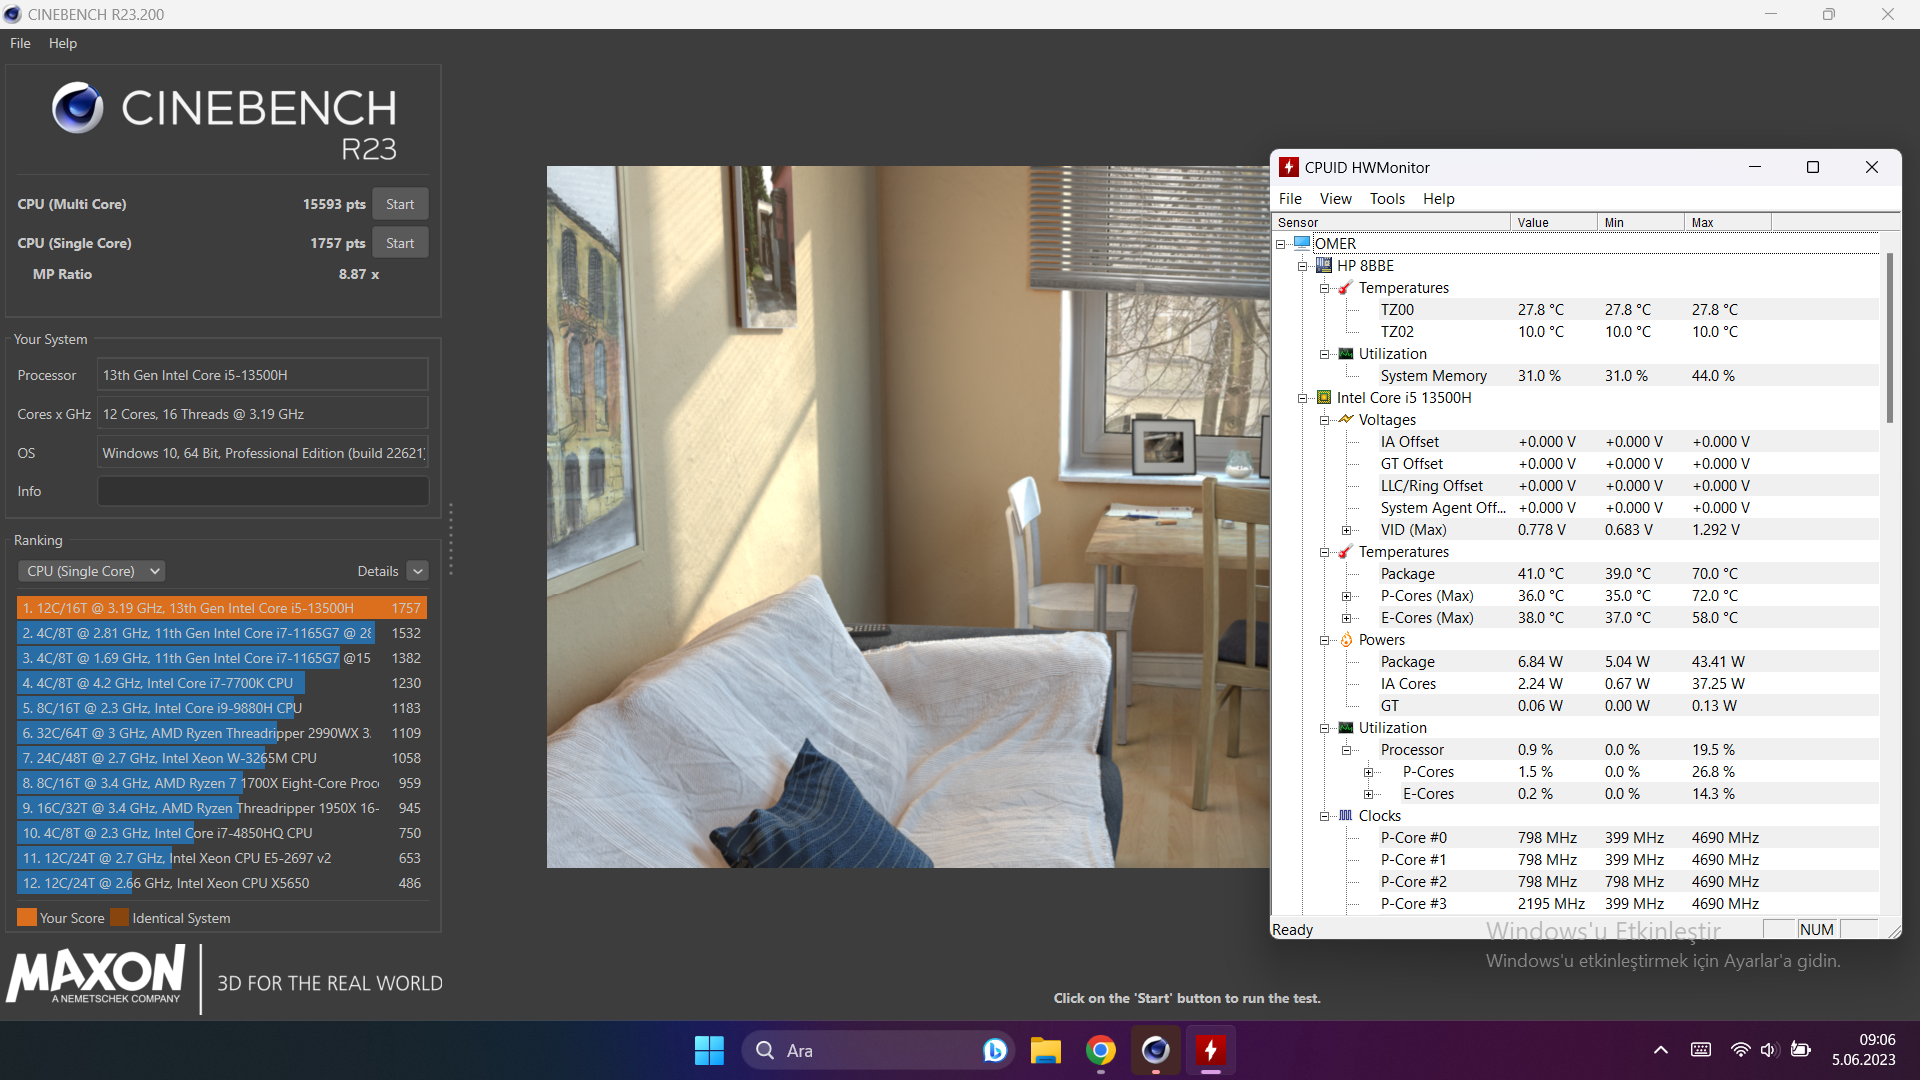Open the volume speaker tray icon
Screen dimensions: 1920x1080
click(x=1769, y=1050)
